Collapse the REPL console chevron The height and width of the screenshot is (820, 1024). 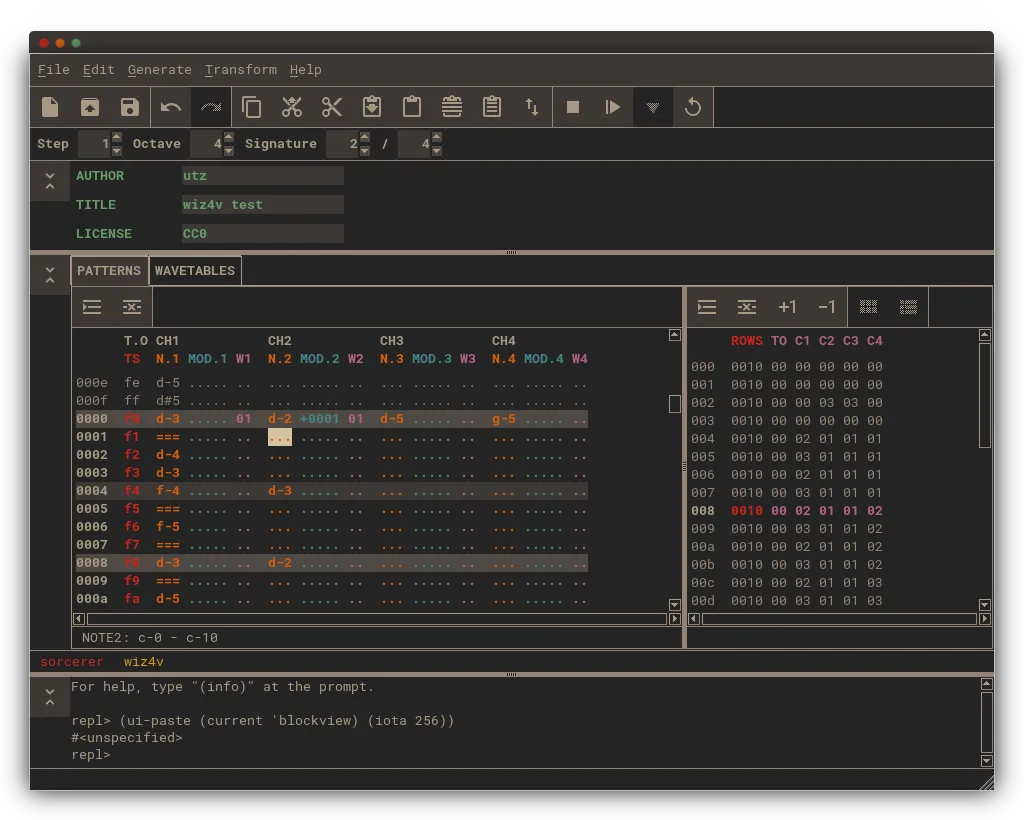(x=49, y=697)
